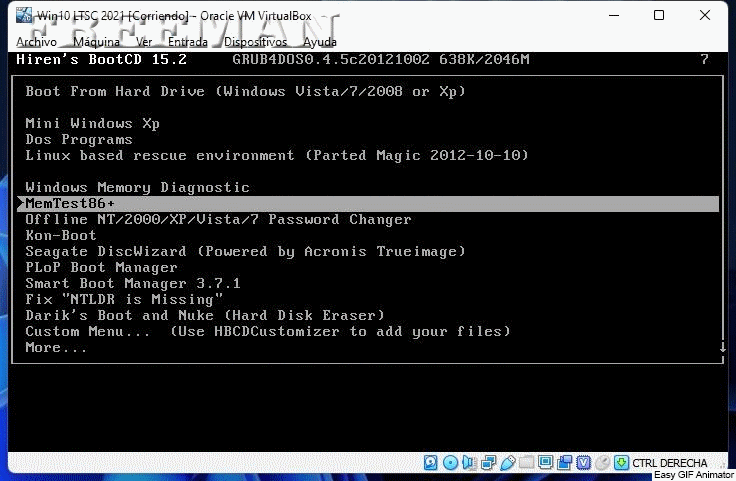Open the Archivo menu
Viewport: 736px width, 481px height.
point(36,42)
